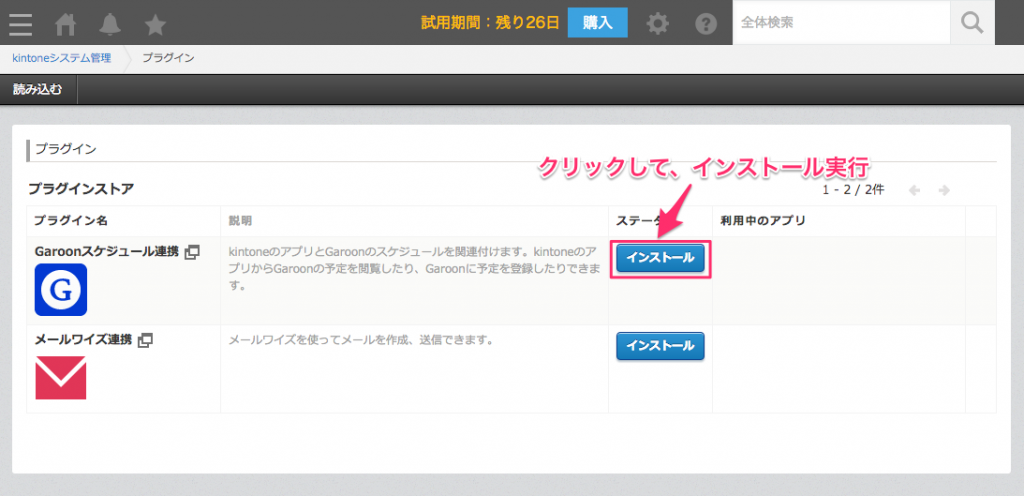Click the プラグインストア heading
The image size is (1024, 496).
pos(81,189)
